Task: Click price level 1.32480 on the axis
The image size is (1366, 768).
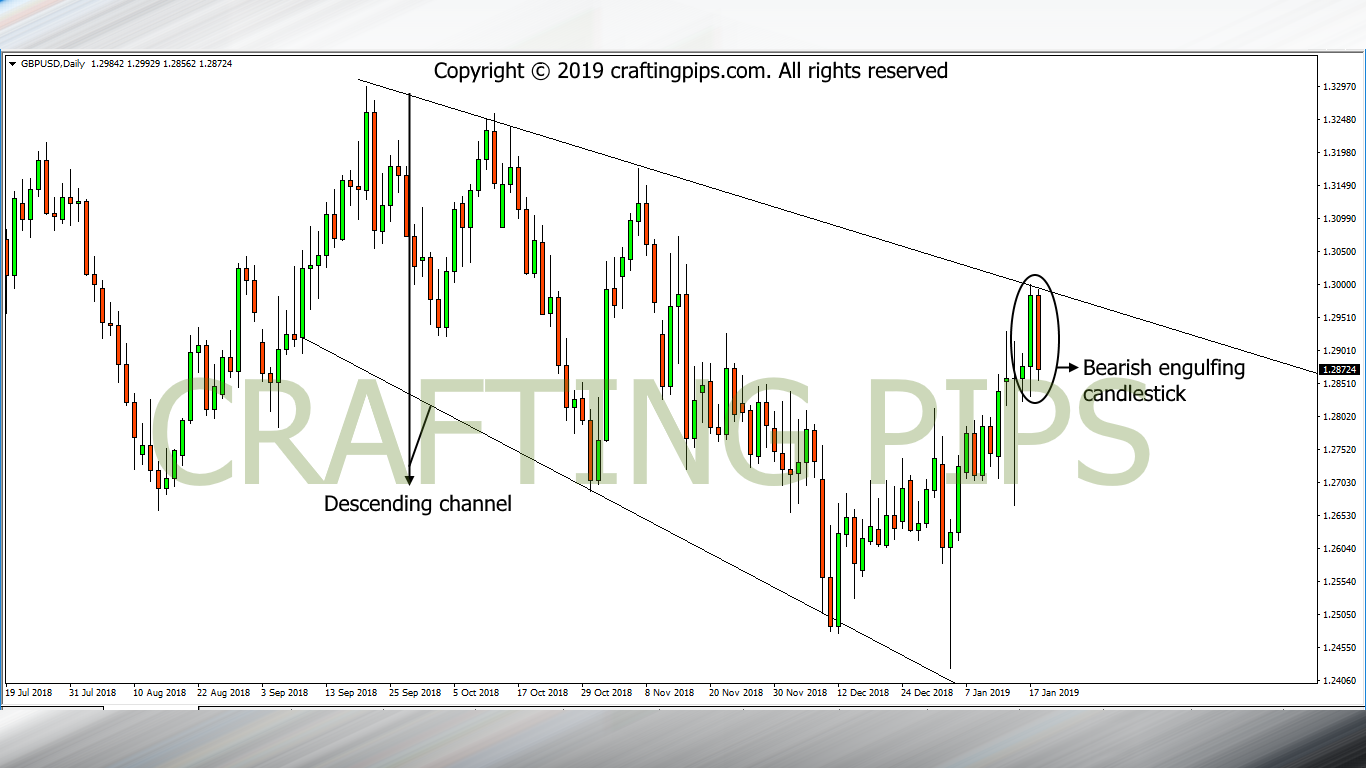Action: pos(1338,120)
